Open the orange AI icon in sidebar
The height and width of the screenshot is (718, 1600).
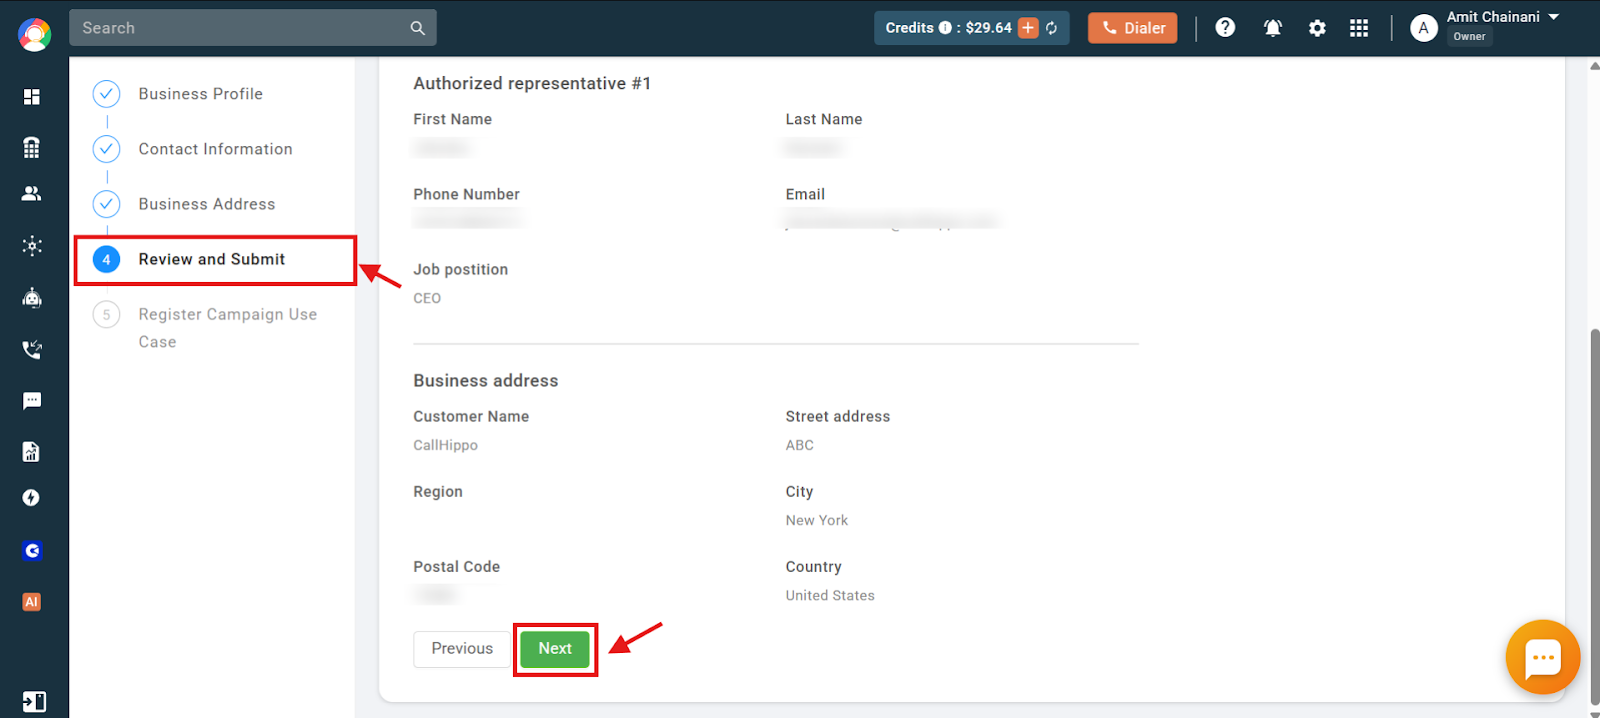click(x=32, y=602)
